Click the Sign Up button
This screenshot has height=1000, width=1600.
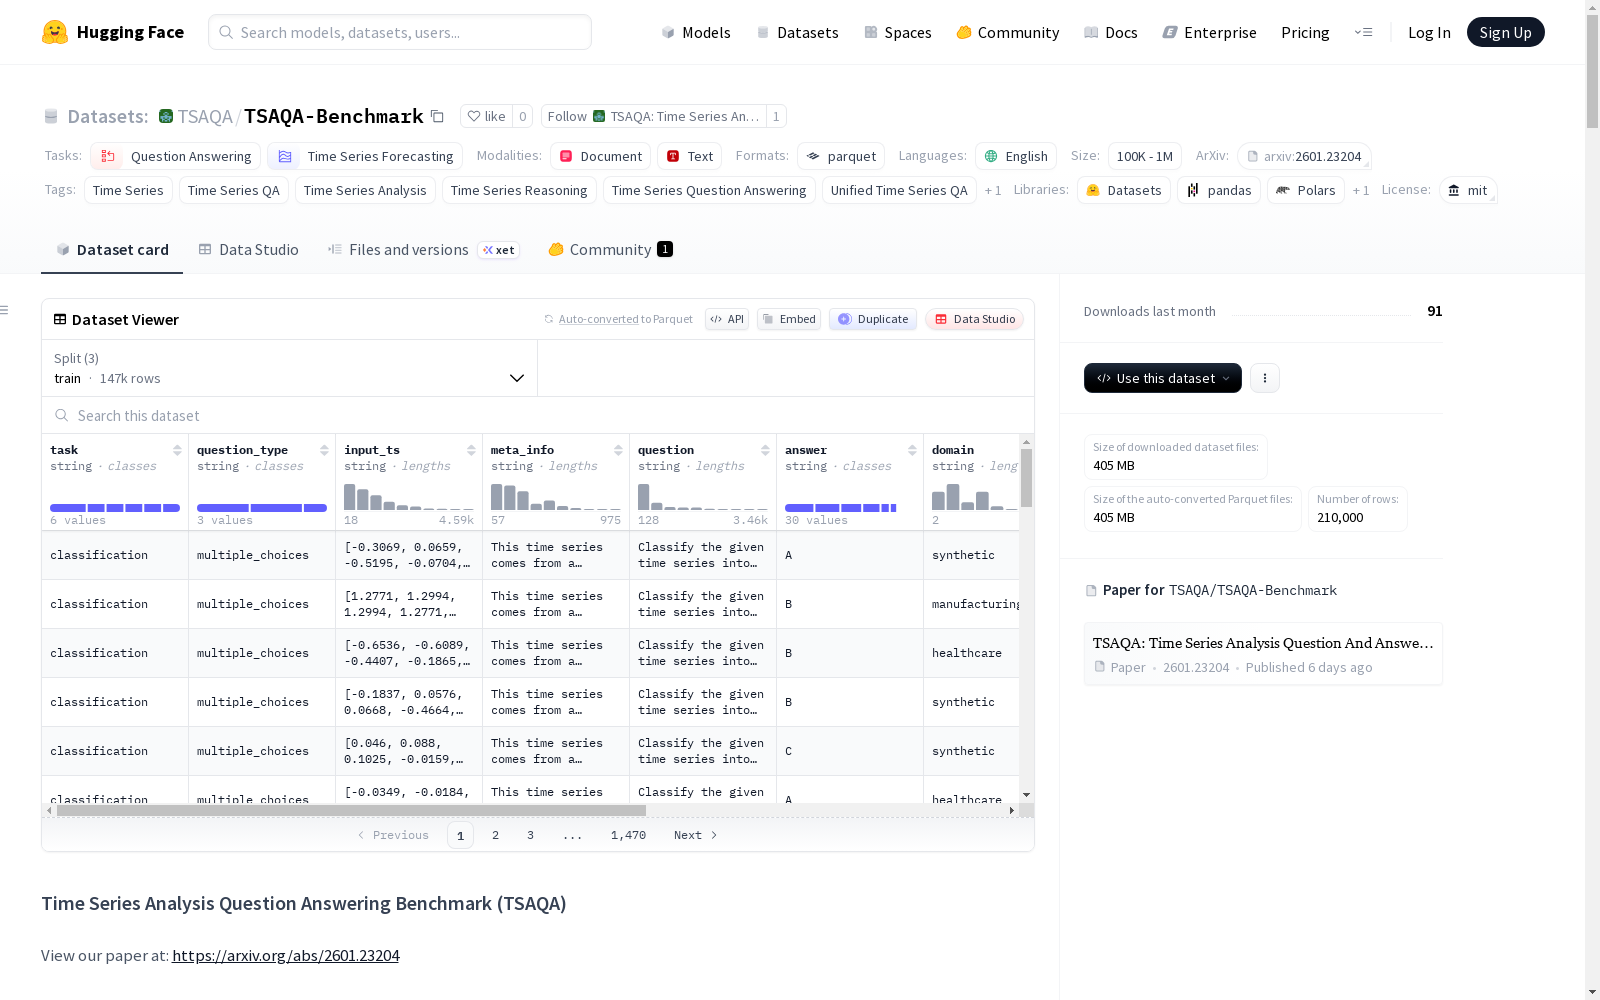pyautogui.click(x=1505, y=32)
